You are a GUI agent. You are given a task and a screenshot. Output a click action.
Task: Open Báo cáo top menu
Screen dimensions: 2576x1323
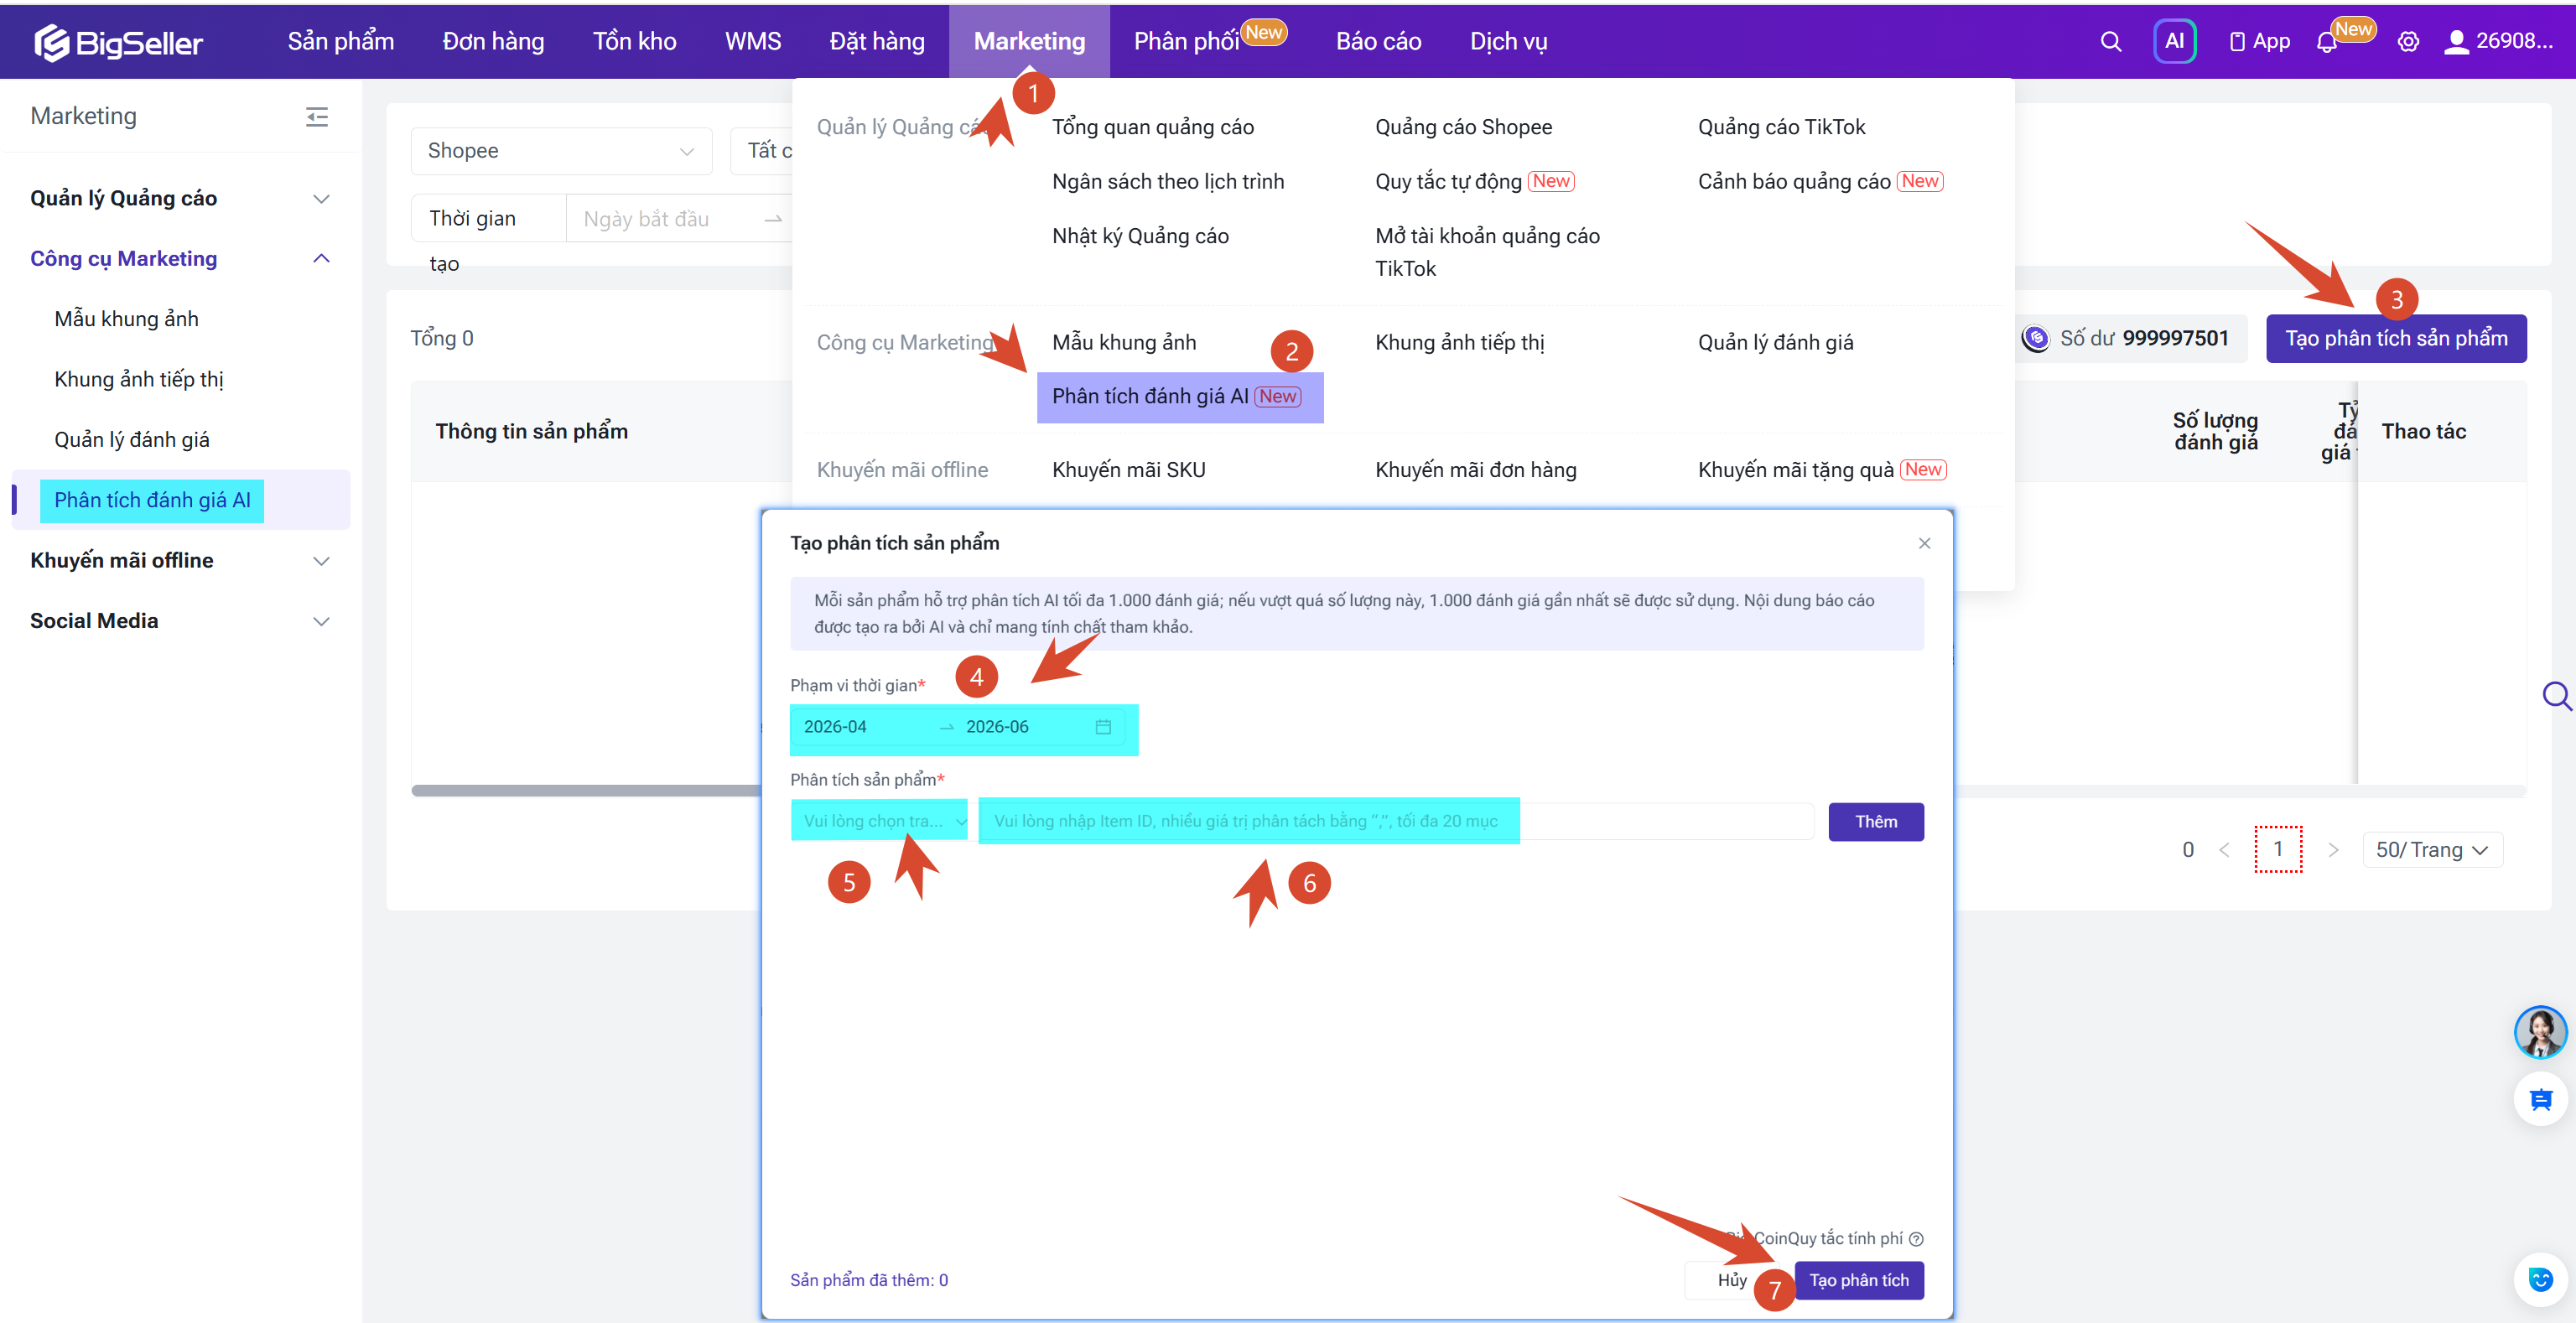click(x=1378, y=42)
